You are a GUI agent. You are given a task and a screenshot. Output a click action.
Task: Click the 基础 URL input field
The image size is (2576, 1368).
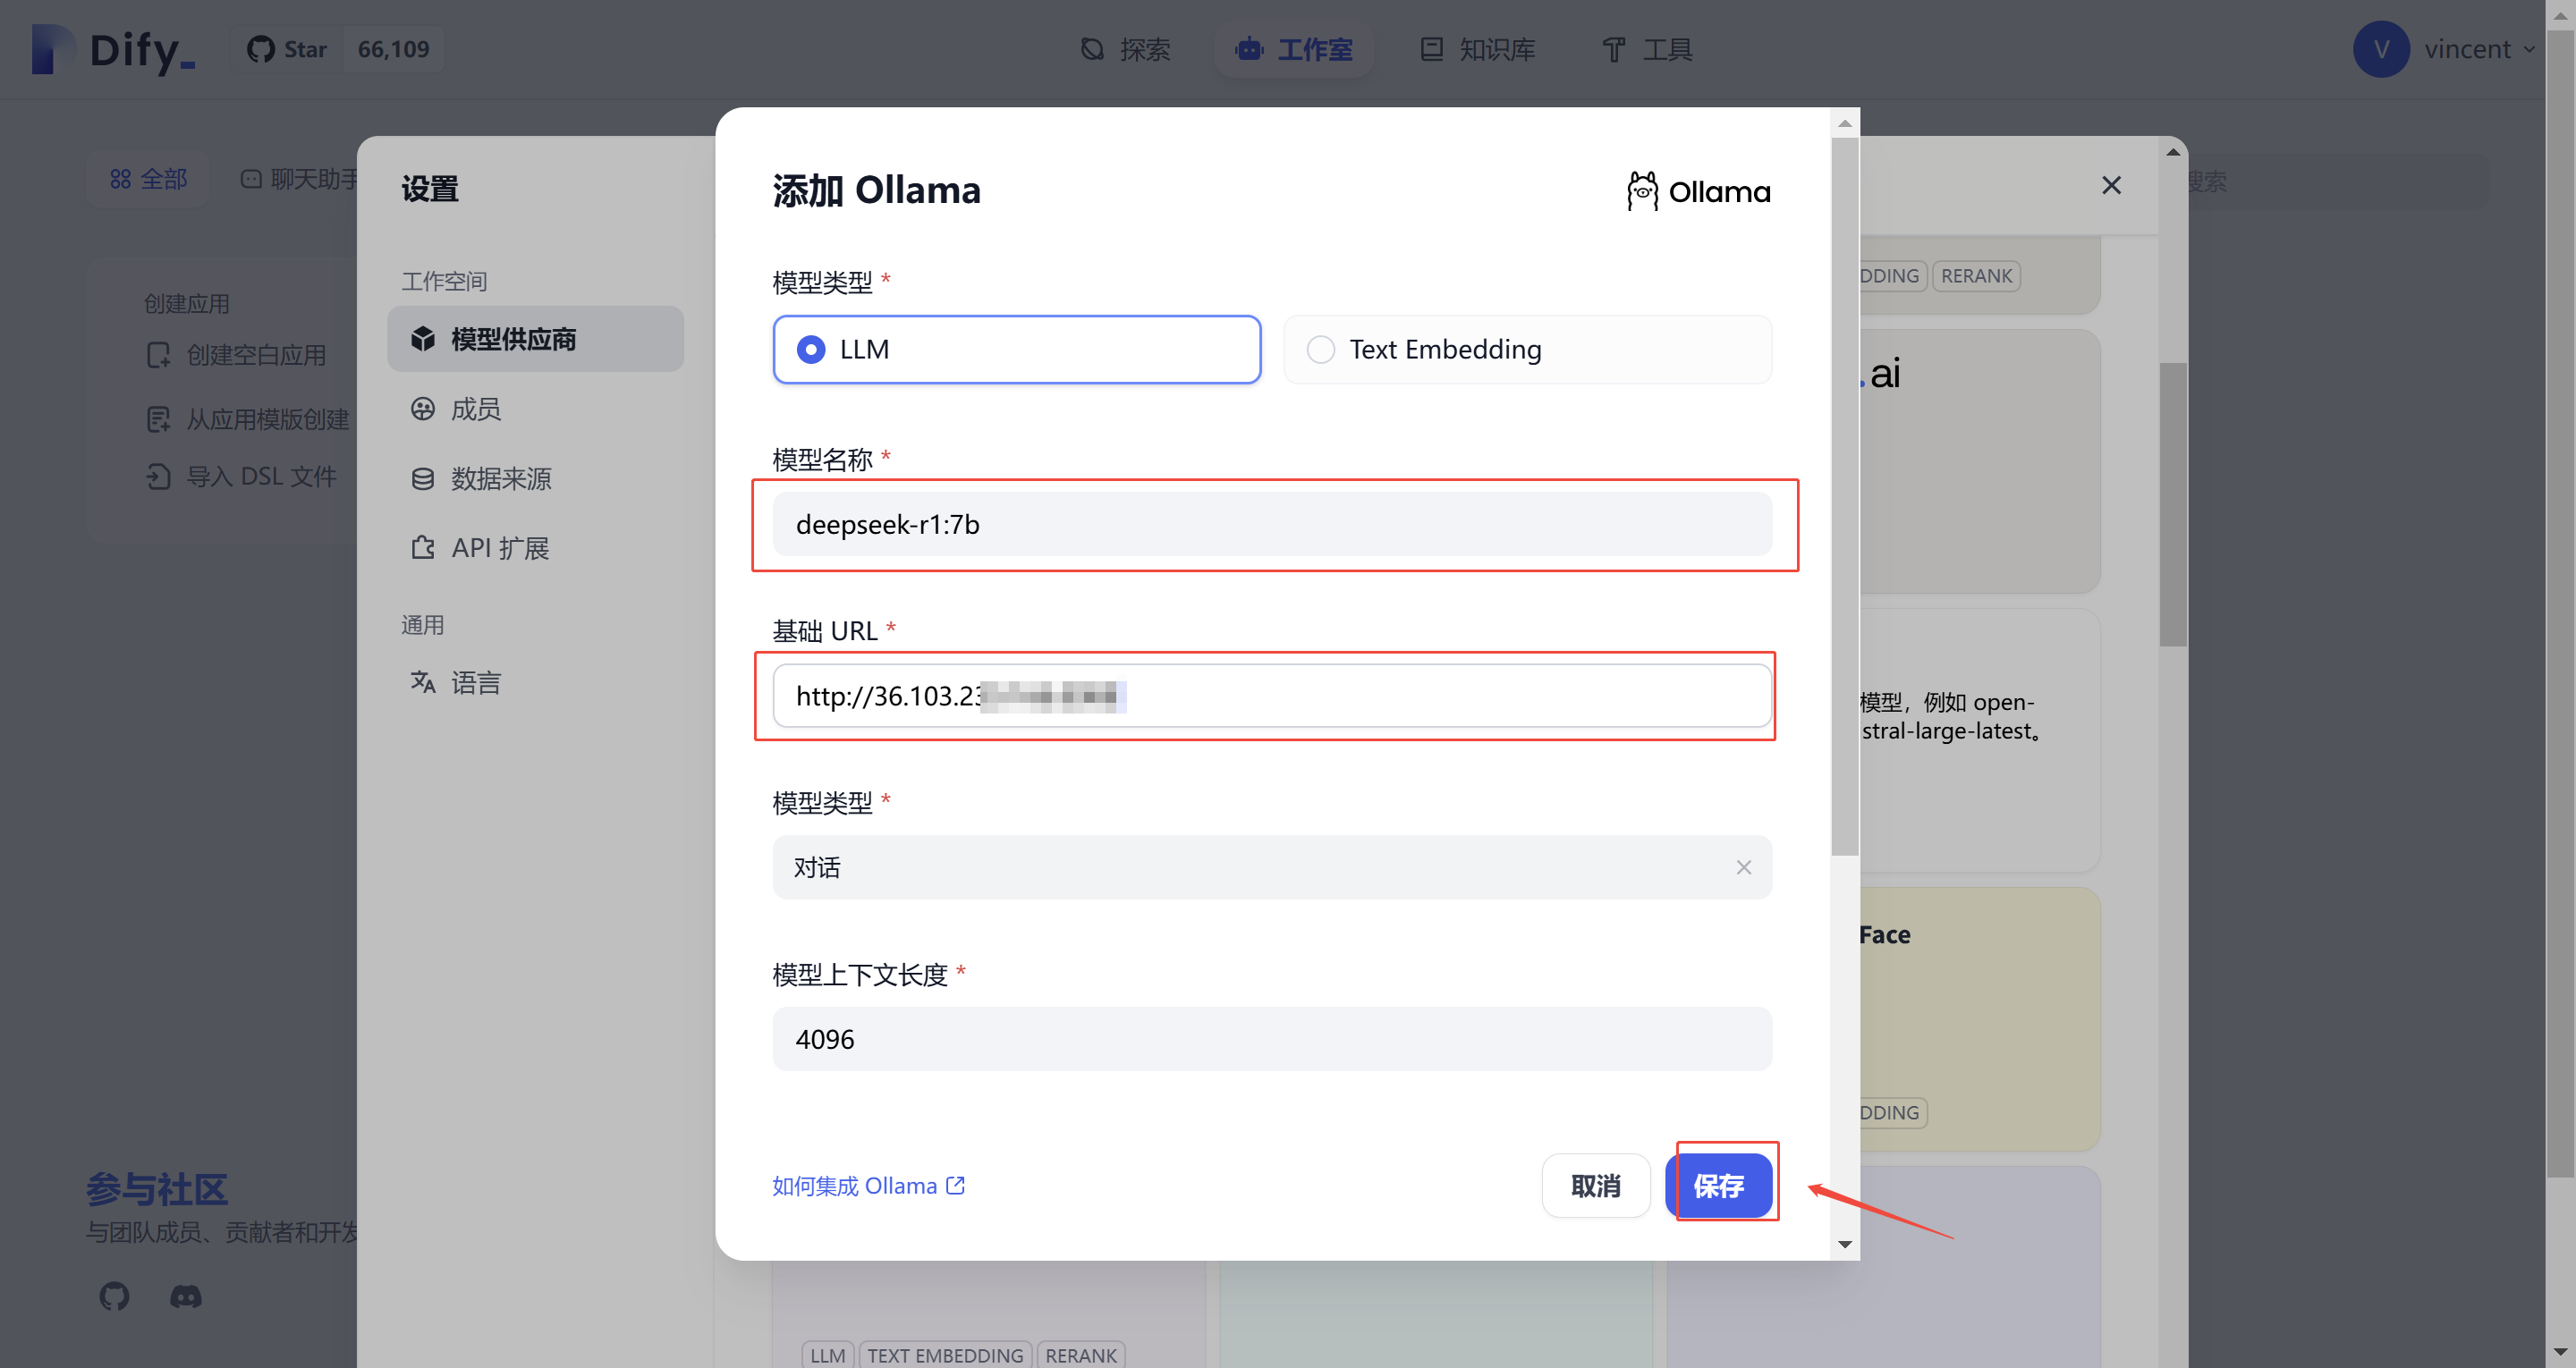[x=1272, y=696]
